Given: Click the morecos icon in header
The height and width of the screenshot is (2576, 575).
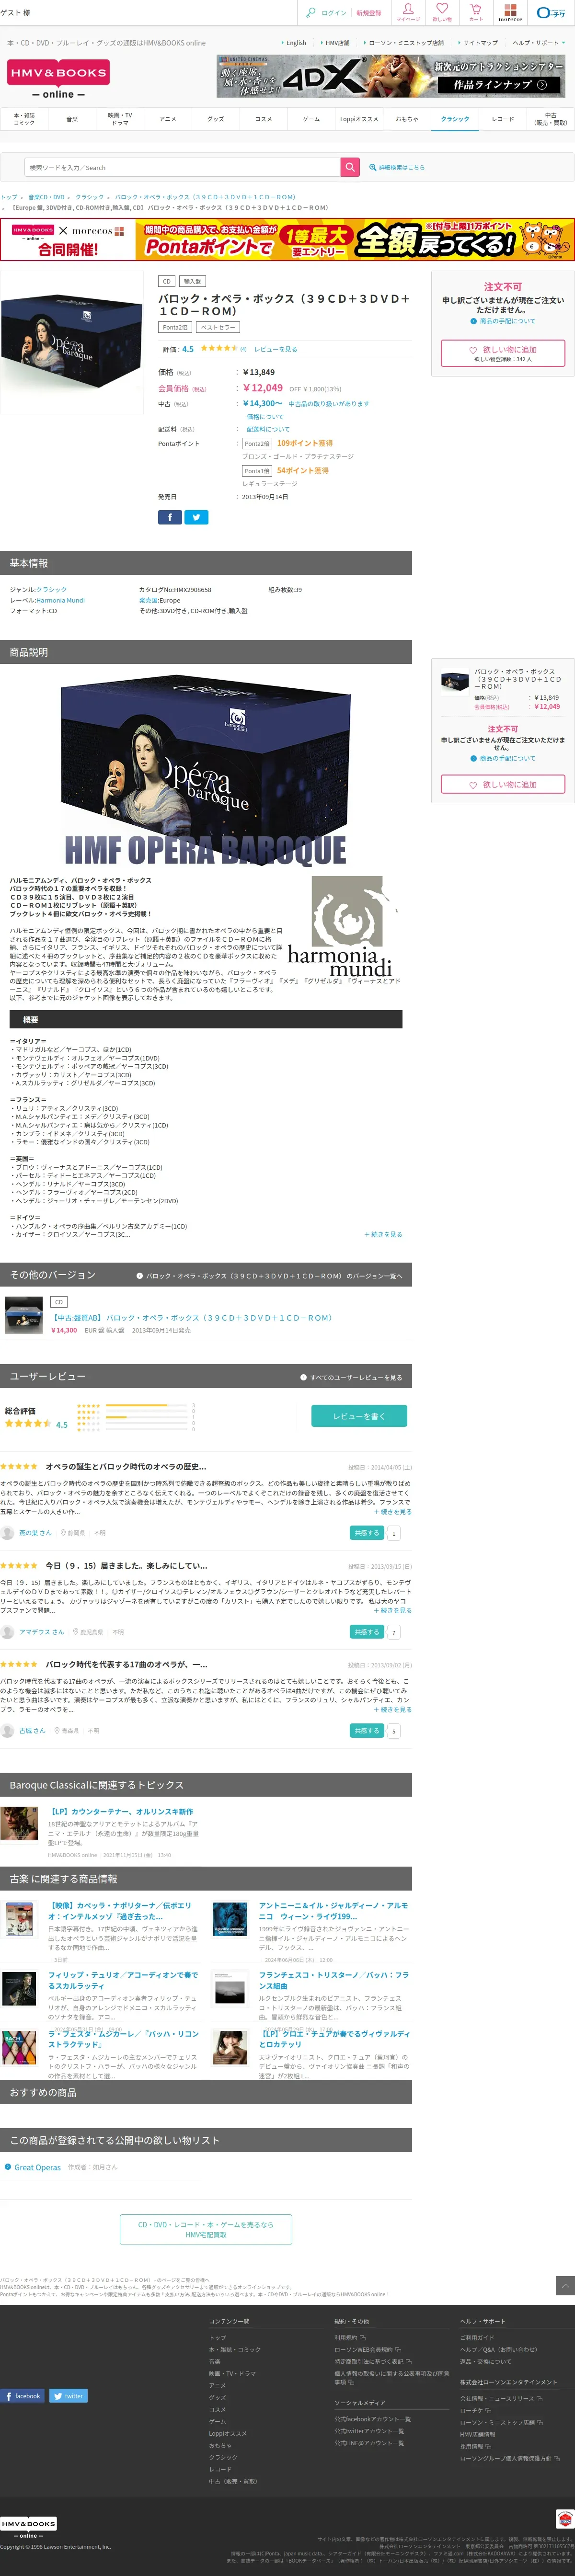Looking at the screenshot, I should [510, 12].
